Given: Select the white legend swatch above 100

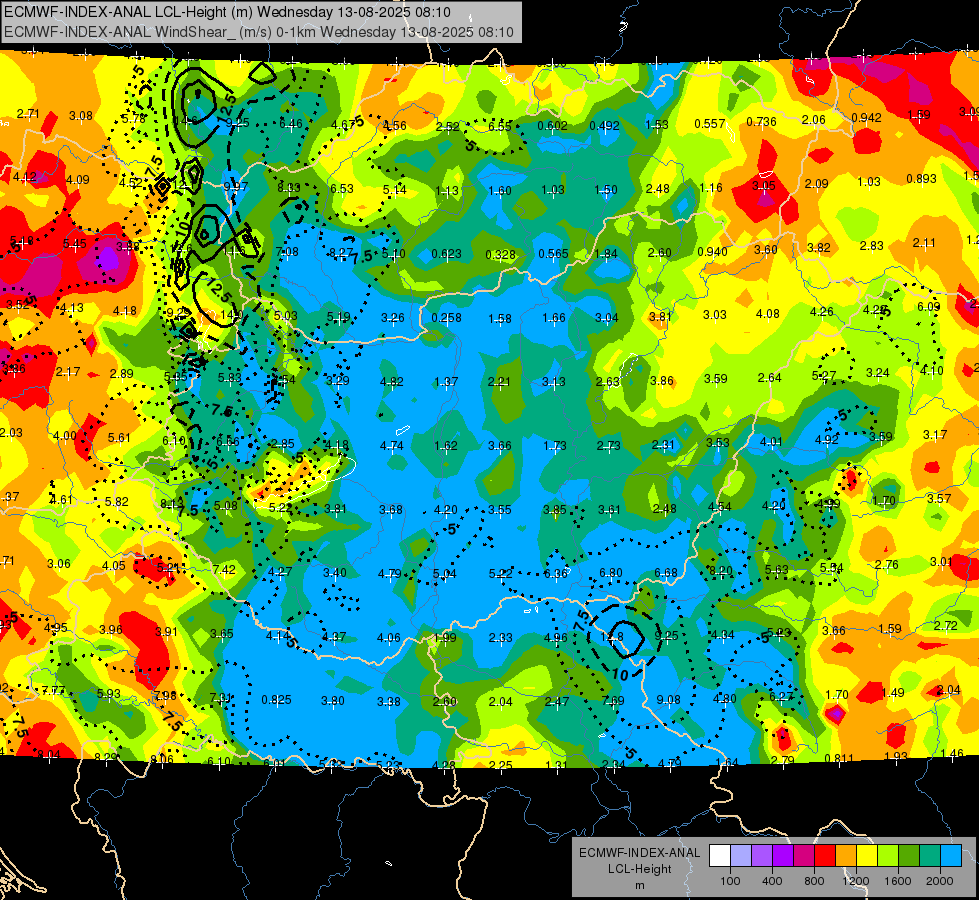Looking at the screenshot, I should click(720, 856).
